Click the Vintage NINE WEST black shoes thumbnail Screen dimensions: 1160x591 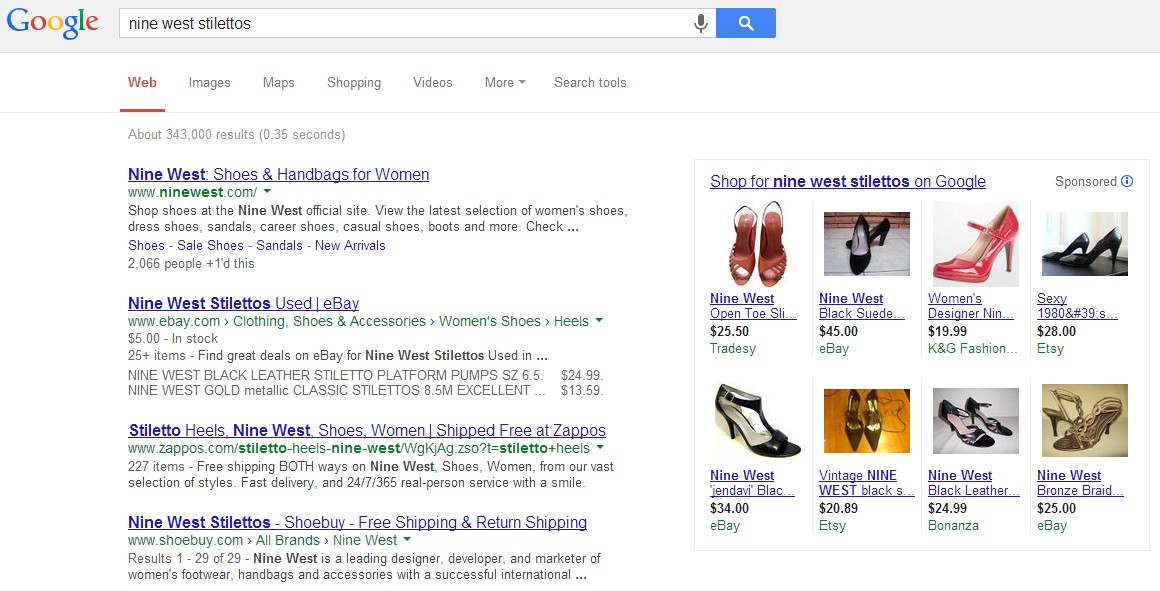(866, 421)
